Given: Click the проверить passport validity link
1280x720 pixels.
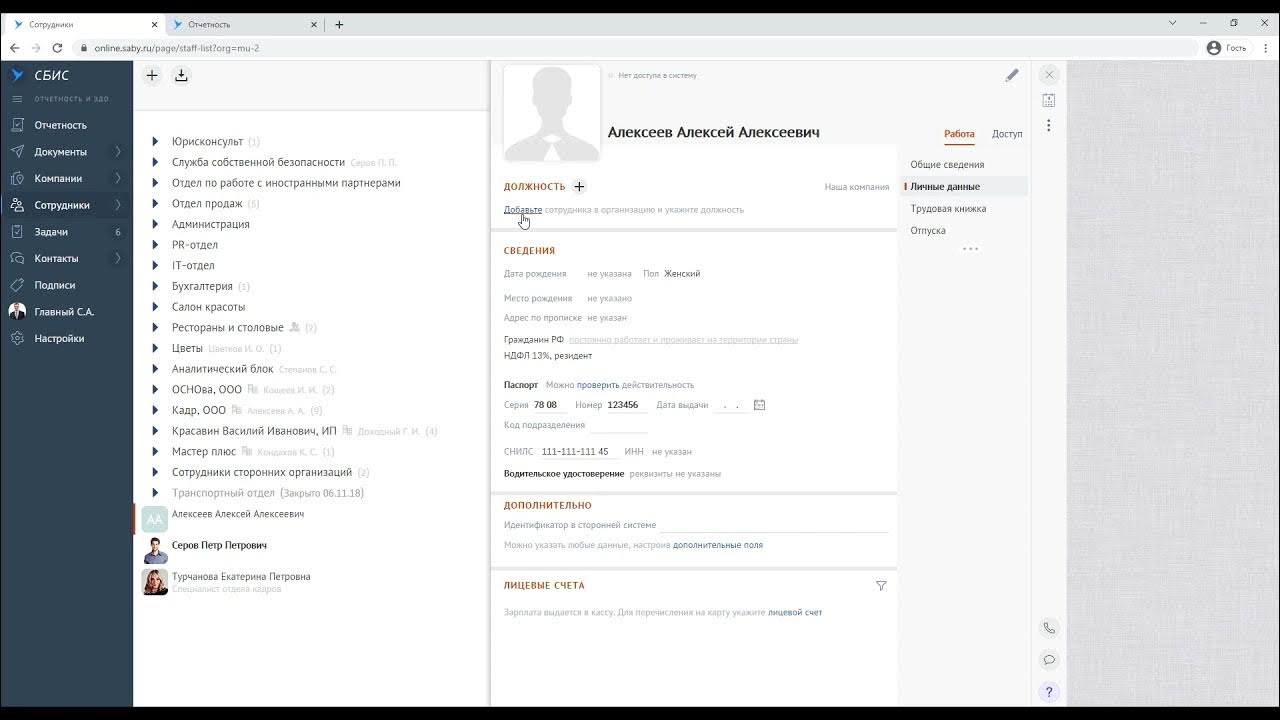Looking at the screenshot, I should click(x=598, y=385).
